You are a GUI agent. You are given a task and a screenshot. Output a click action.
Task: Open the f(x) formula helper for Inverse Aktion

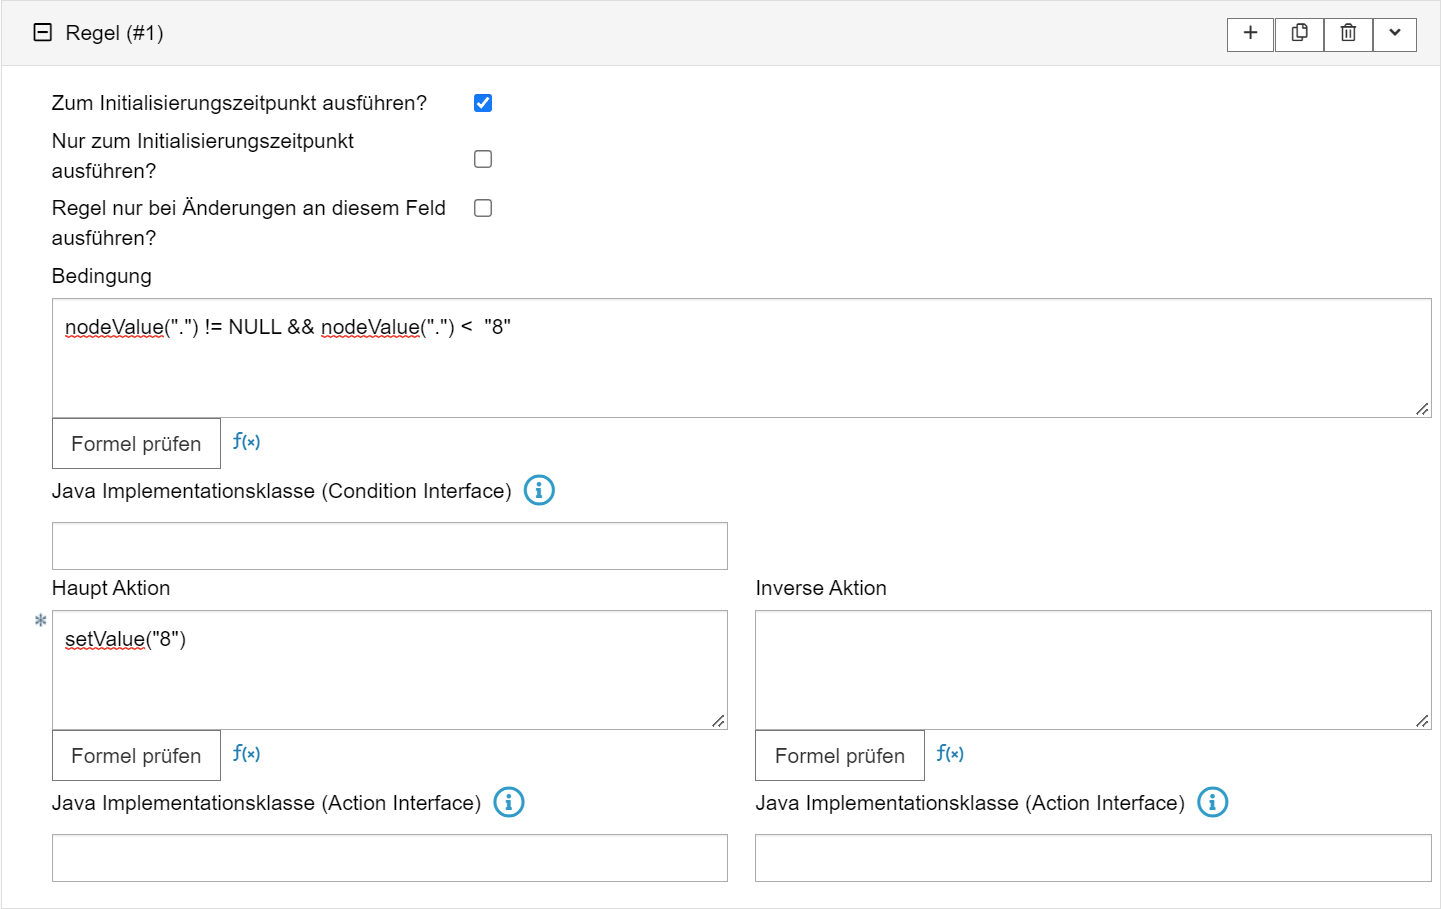point(950,754)
